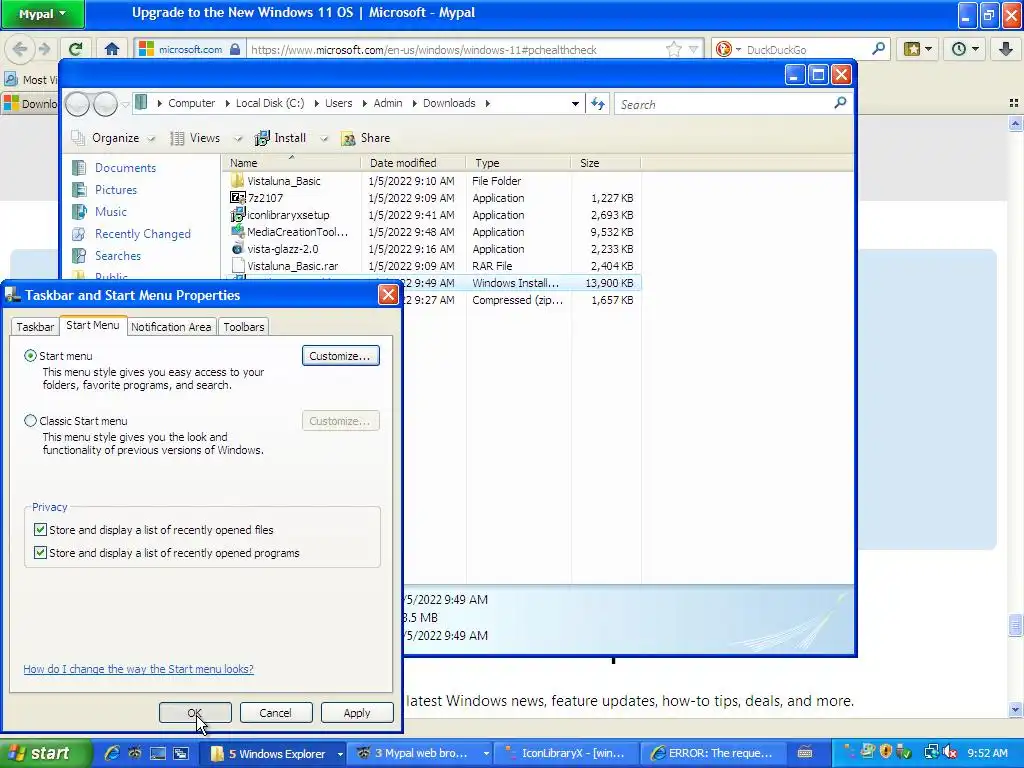Select the 7z2107 application file

tap(264, 198)
